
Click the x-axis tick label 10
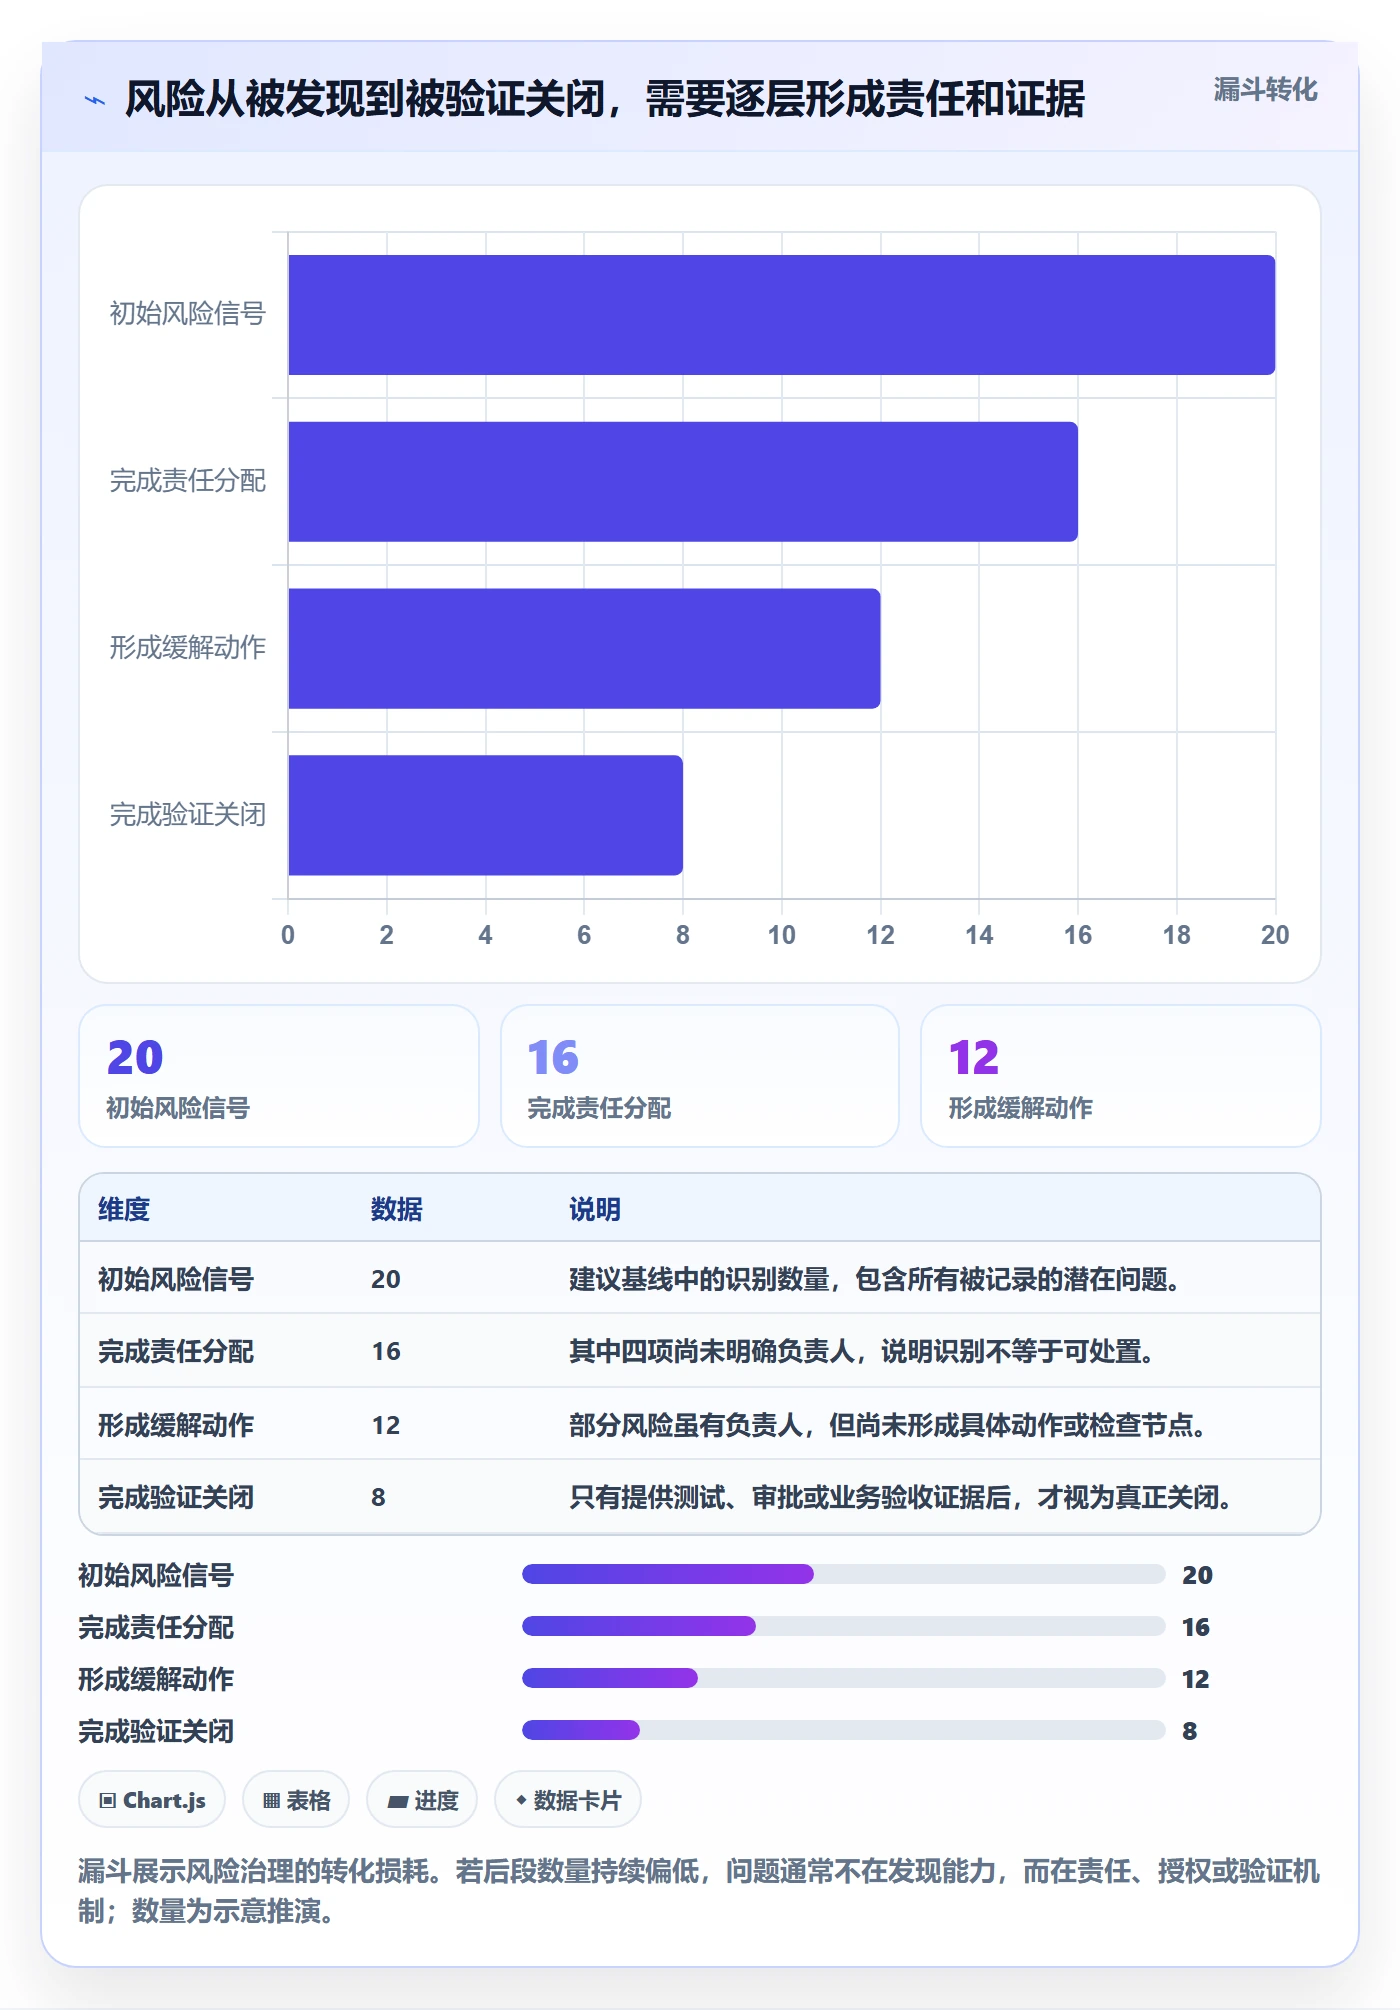[781, 935]
